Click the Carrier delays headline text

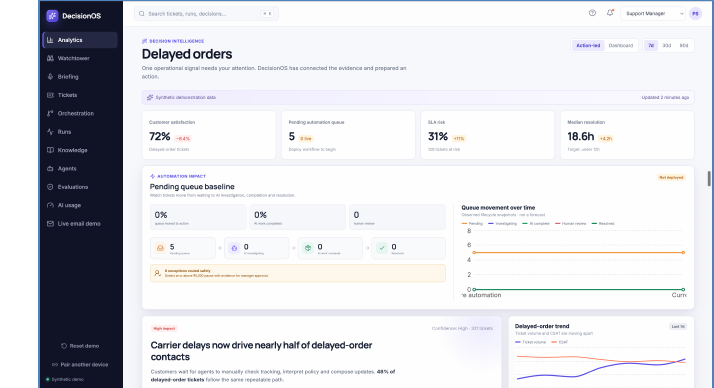261,351
